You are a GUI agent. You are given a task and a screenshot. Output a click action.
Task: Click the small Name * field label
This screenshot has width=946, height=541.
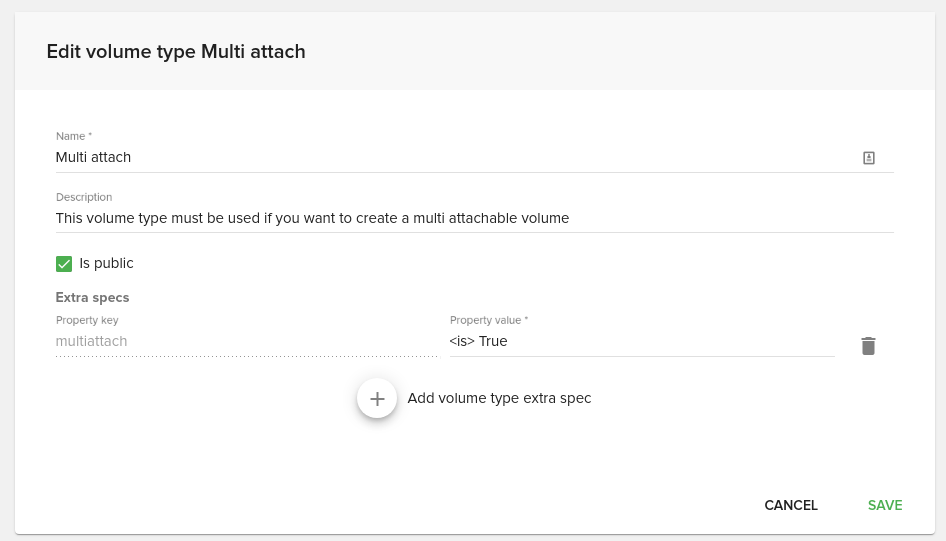click(74, 136)
